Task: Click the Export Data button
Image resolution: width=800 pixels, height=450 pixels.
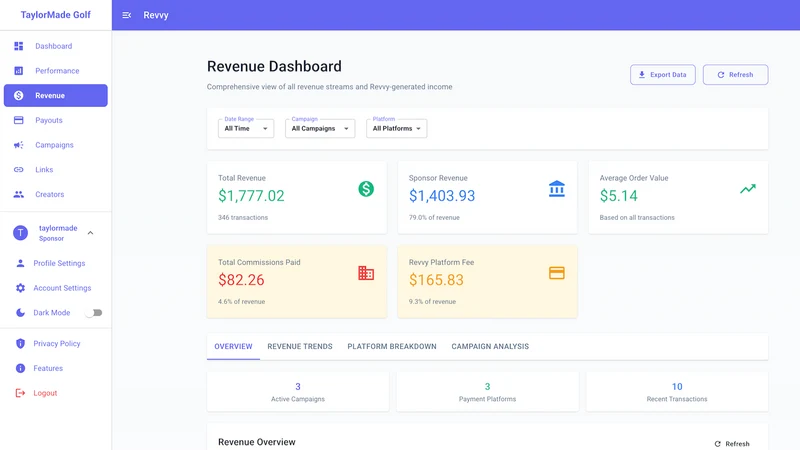Action: pyautogui.click(x=663, y=74)
